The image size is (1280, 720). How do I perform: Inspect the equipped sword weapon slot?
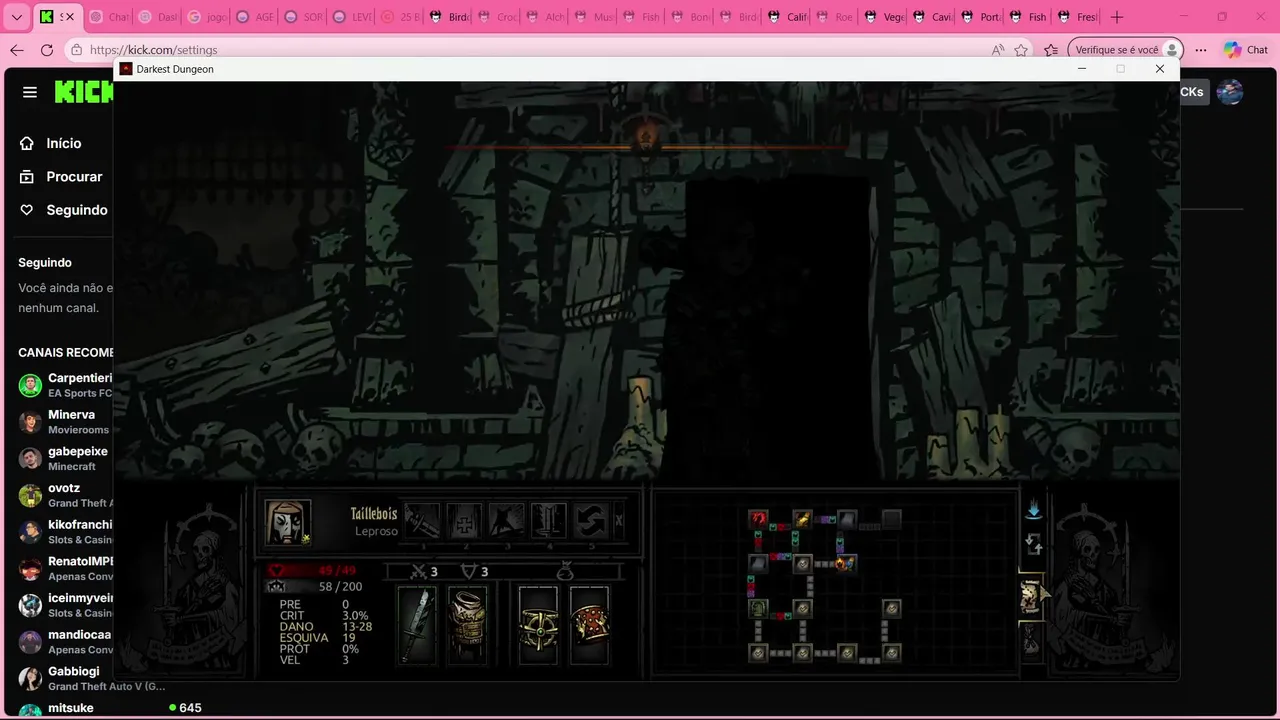[x=417, y=626]
